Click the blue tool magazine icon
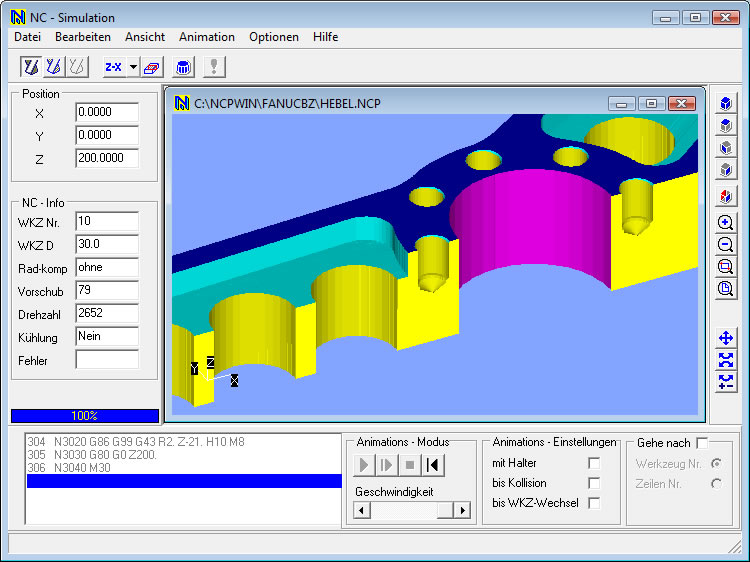This screenshot has width=750, height=562. pos(183,67)
